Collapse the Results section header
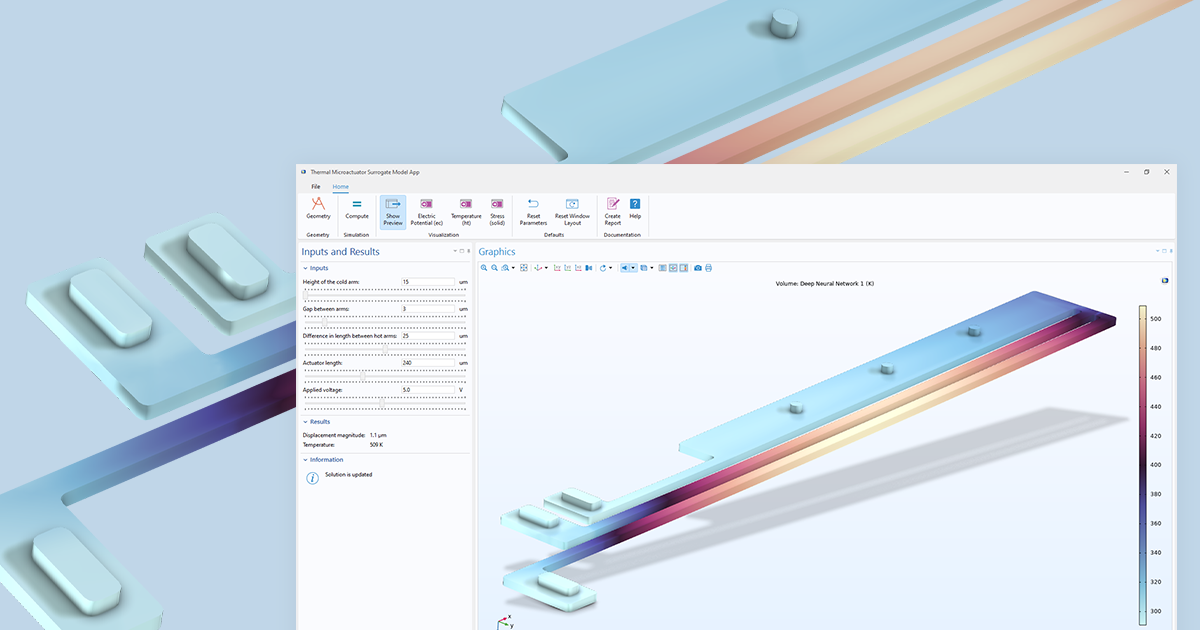 (x=306, y=421)
